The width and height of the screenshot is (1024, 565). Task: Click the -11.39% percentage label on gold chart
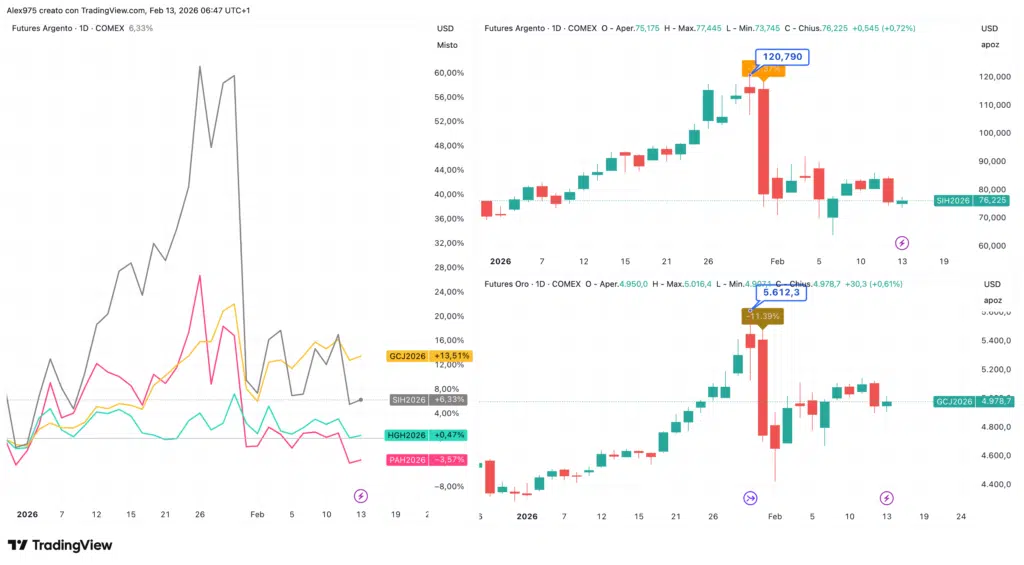762,315
